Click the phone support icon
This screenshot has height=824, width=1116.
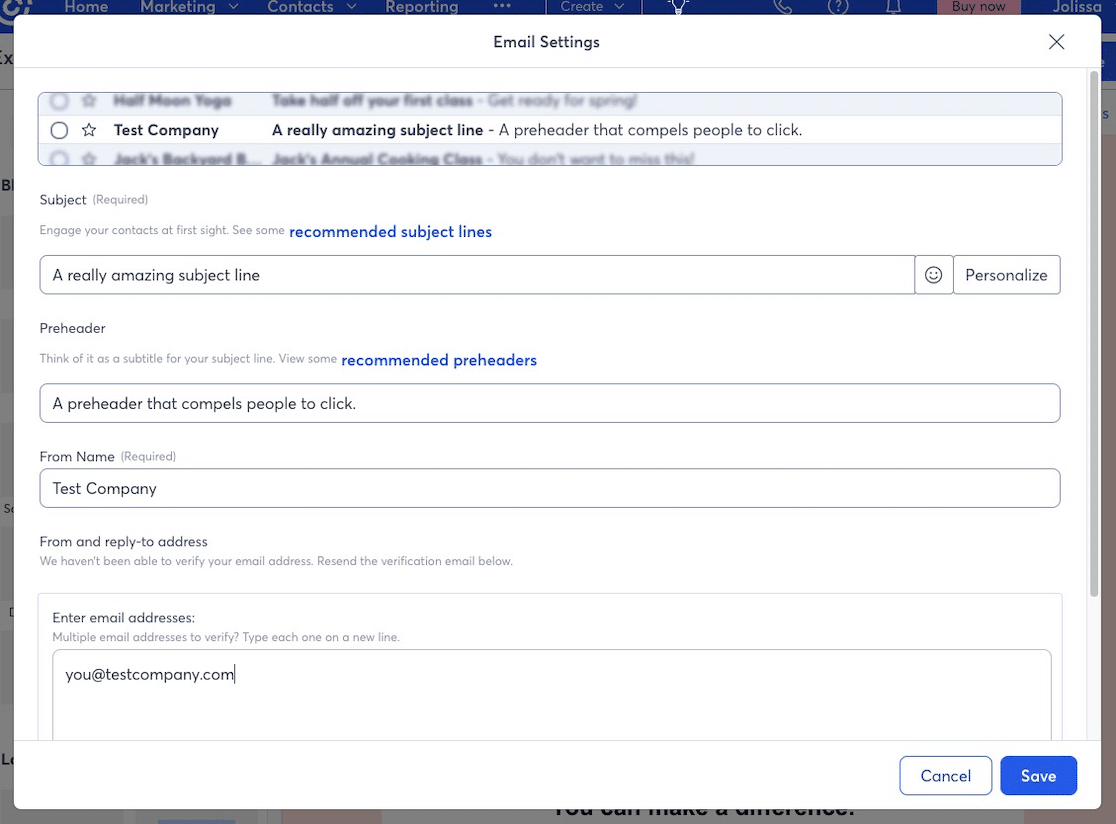coord(783,8)
